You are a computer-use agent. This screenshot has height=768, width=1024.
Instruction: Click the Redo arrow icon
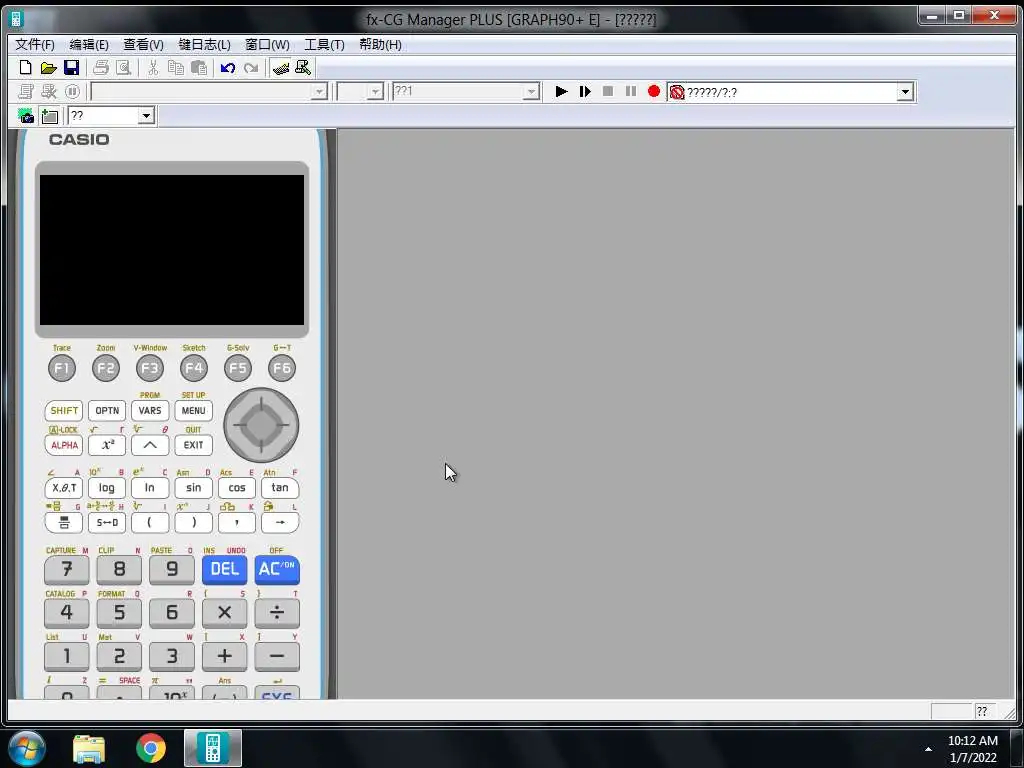pos(251,68)
